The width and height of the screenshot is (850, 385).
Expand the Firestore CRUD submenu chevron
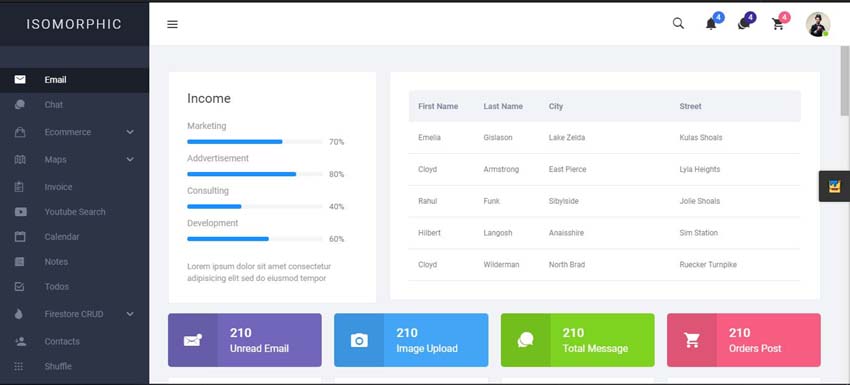130,314
